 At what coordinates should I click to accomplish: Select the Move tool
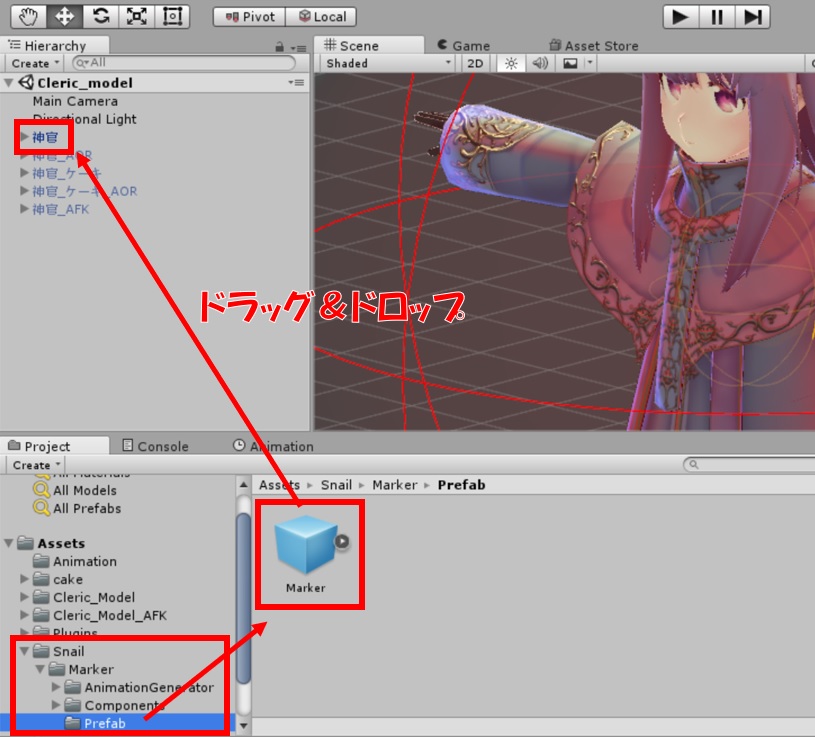[x=64, y=16]
